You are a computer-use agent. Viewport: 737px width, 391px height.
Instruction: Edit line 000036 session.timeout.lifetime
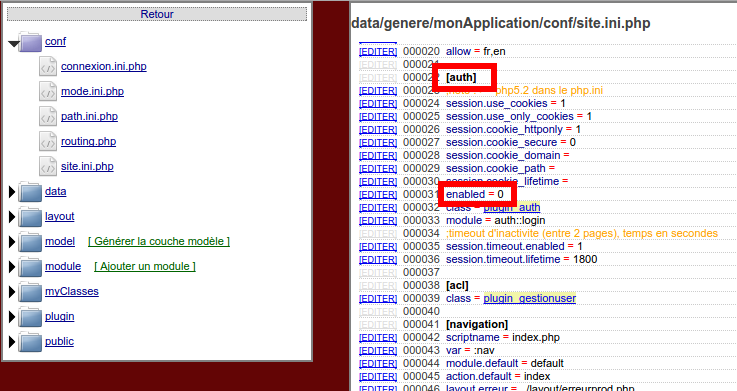click(x=378, y=259)
